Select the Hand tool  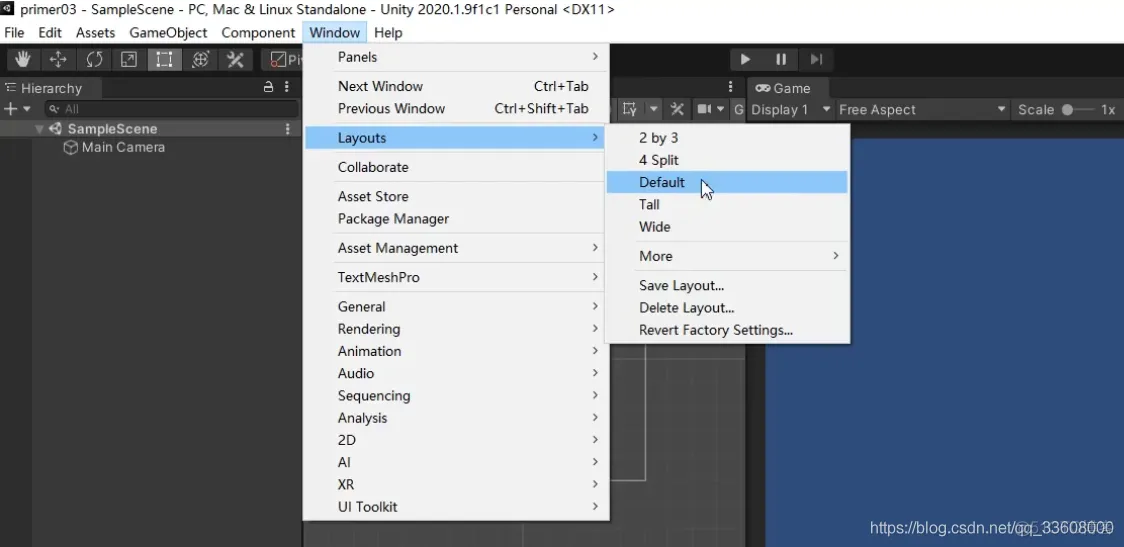tap(23, 60)
